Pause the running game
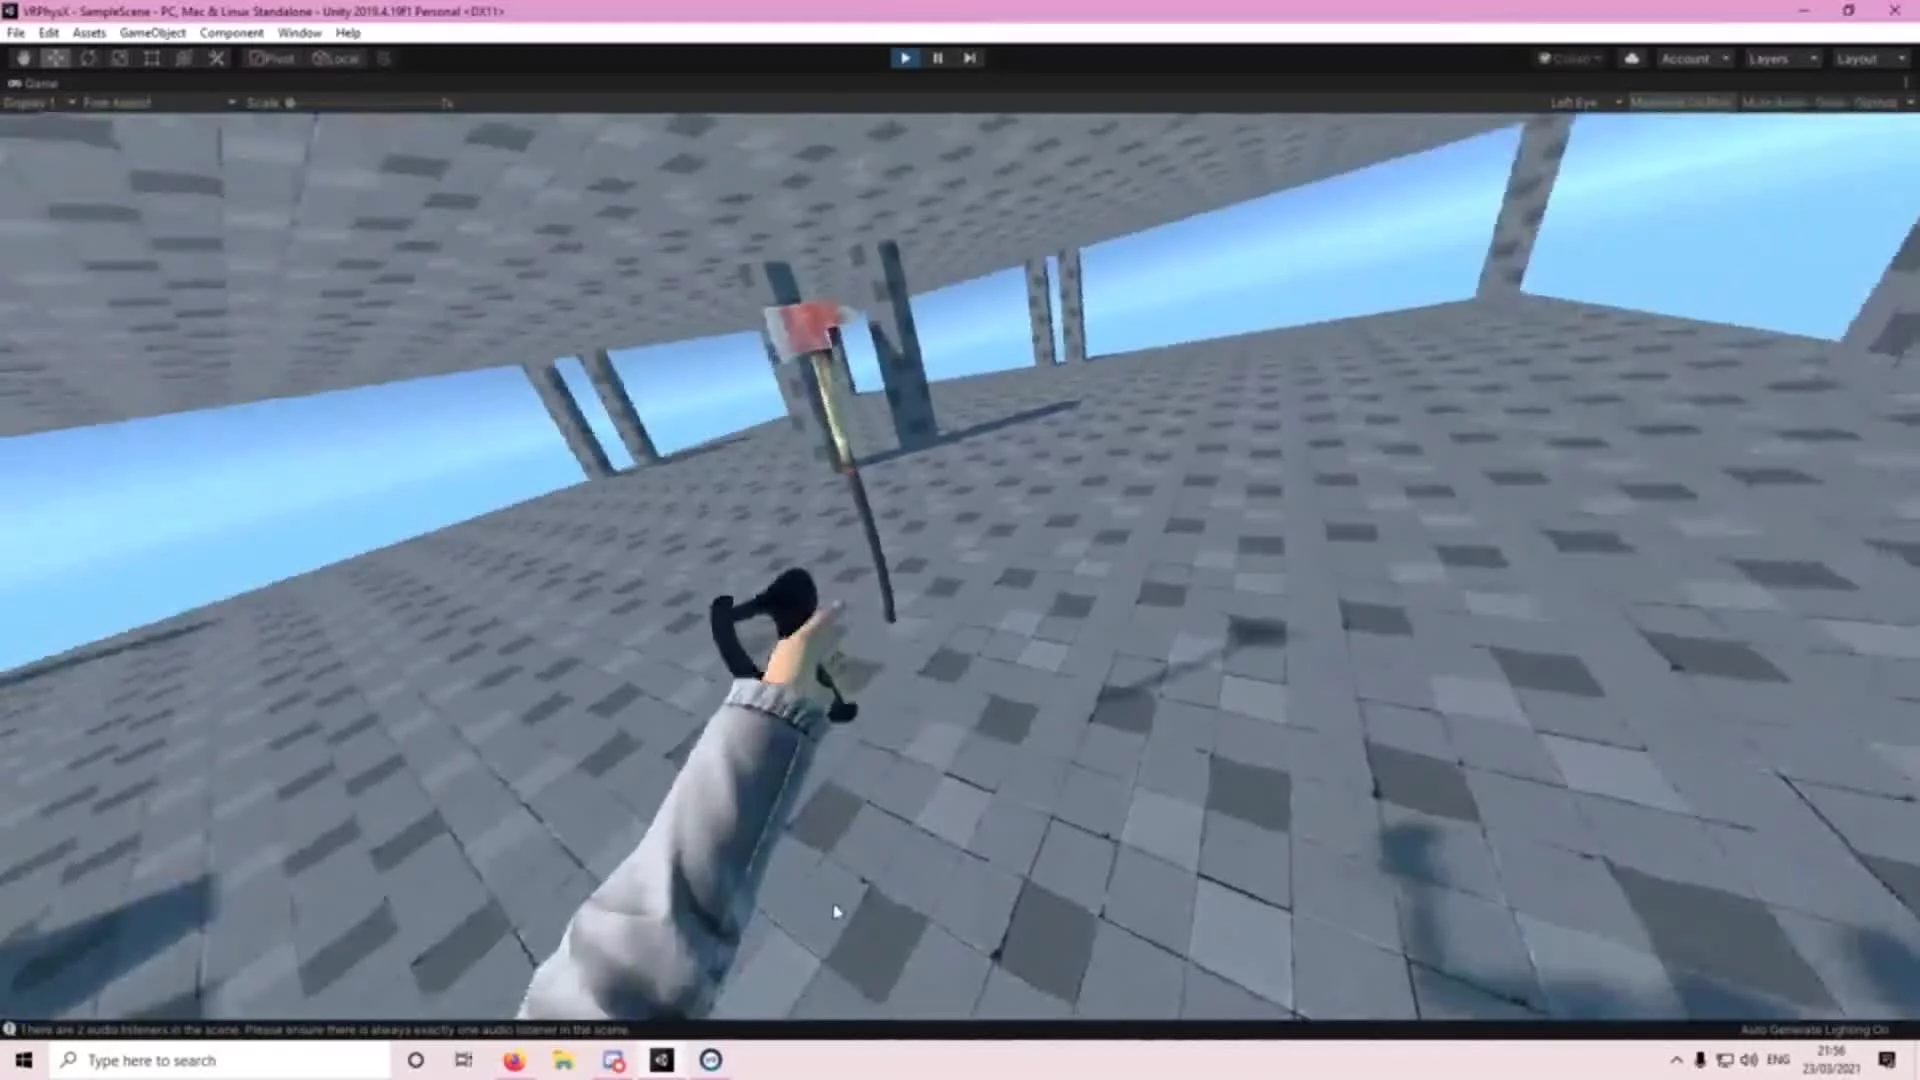Image resolution: width=1920 pixels, height=1080 pixels. pyautogui.click(x=938, y=58)
